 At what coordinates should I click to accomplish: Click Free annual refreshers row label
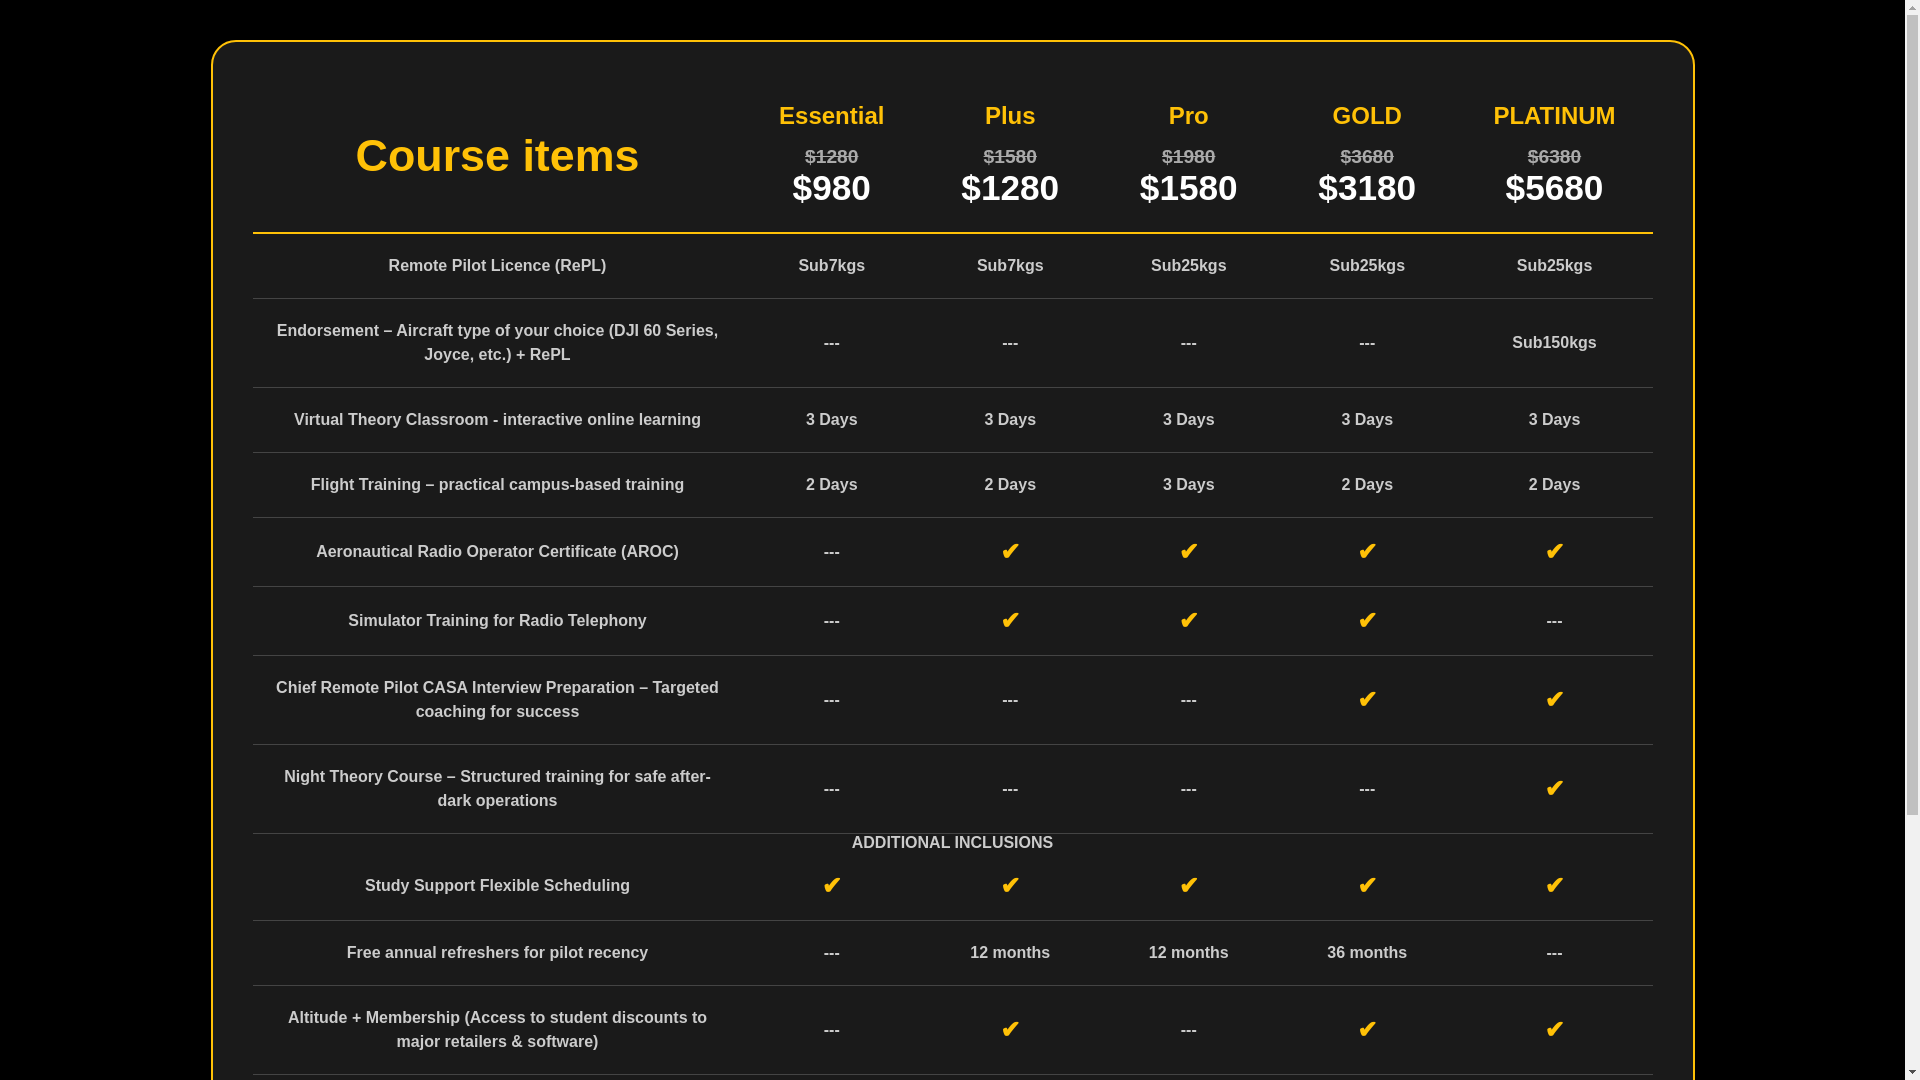(x=497, y=953)
